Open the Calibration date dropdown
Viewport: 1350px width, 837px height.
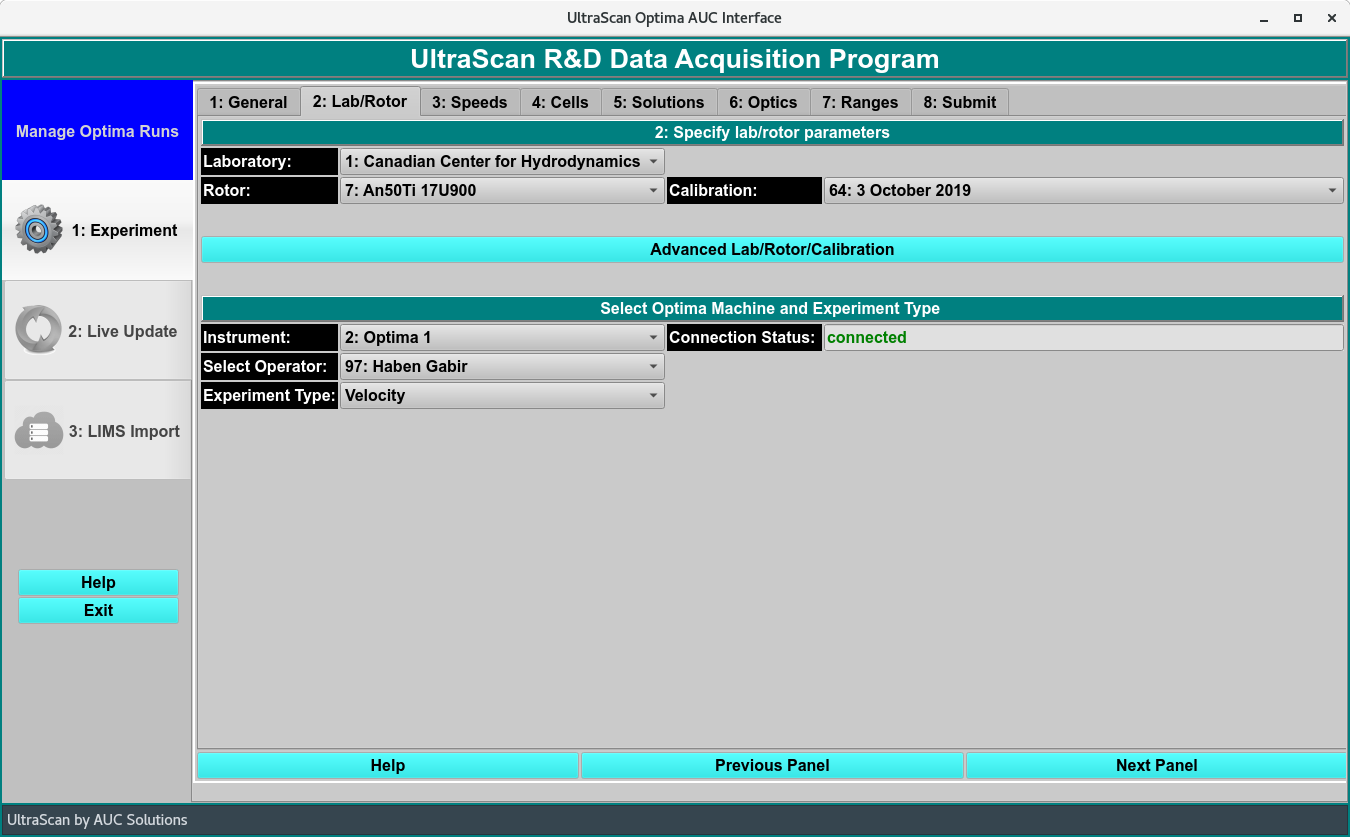1083,190
